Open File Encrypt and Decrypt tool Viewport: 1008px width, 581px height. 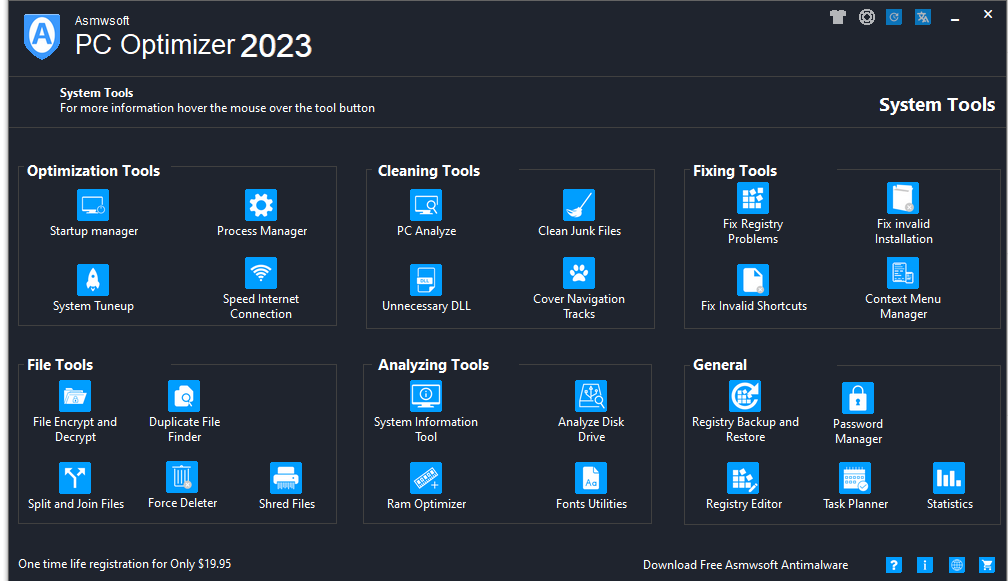coord(75,396)
